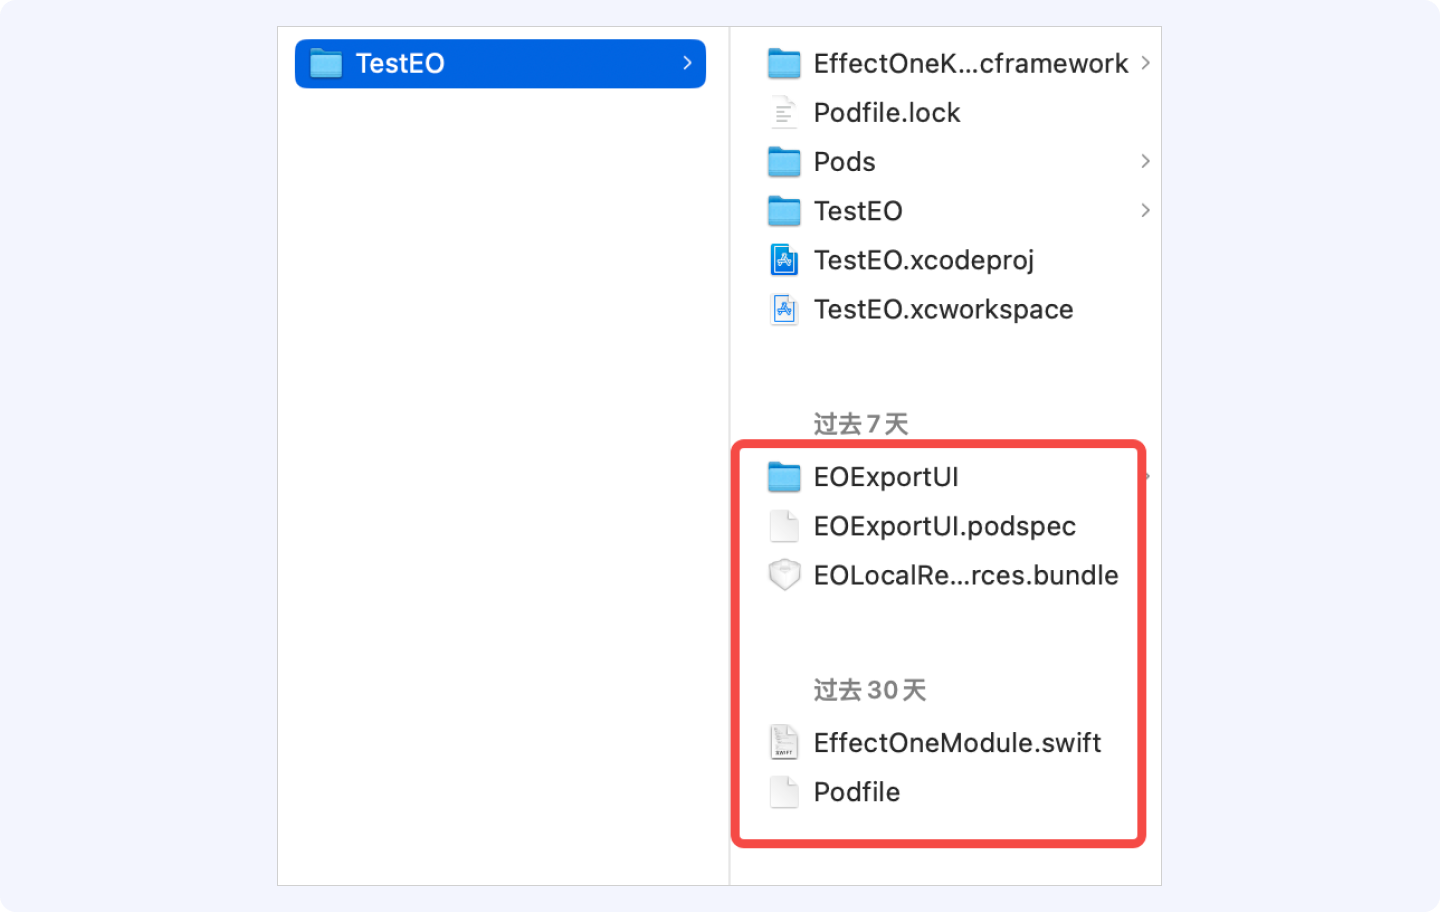The image size is (1440, 912).
Task: Expand the selected TestEO folder chevron
Action: pyautogui.click(x=687, y=63)
